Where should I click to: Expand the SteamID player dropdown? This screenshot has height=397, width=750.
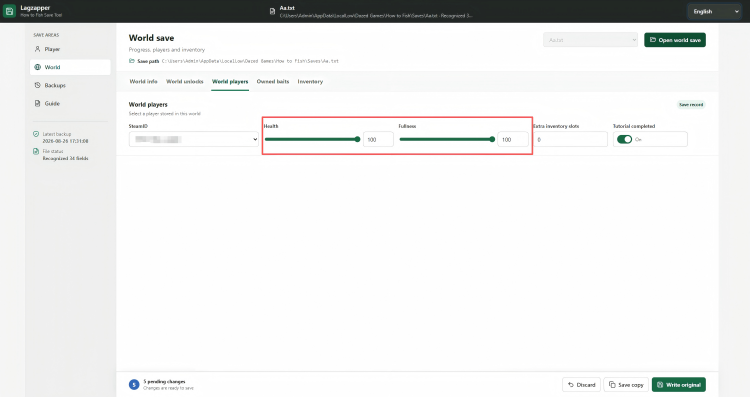(x=194, y=139)
